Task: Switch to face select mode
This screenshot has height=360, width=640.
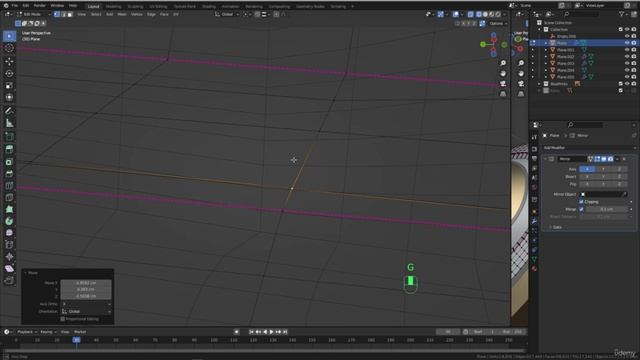Action: tap(70, 14)
